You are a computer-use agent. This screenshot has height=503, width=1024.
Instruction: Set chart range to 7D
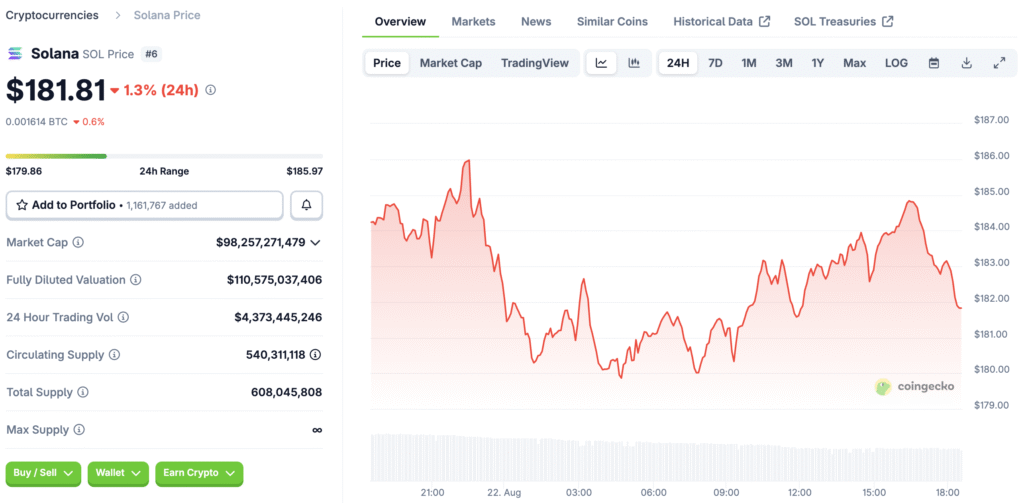pyautogui.click(x=716, y=63)
